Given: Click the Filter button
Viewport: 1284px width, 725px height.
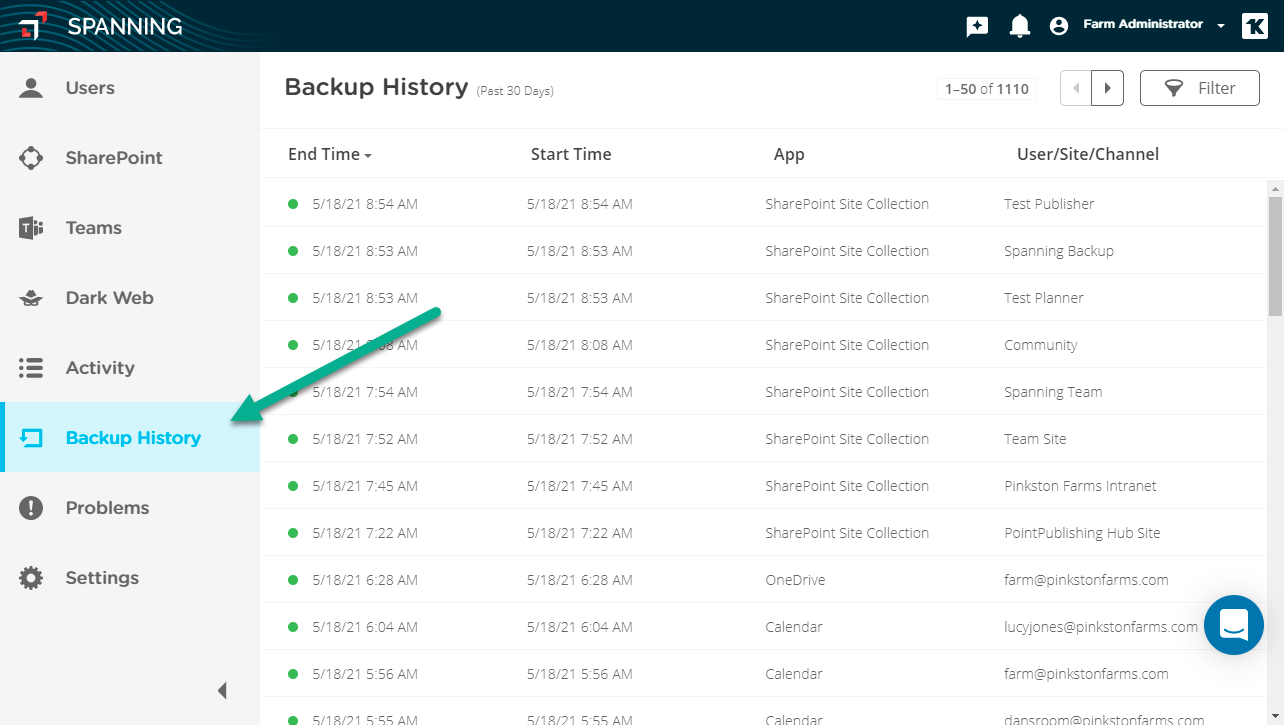Looking at the screenshot, I should pos(1200,88).
